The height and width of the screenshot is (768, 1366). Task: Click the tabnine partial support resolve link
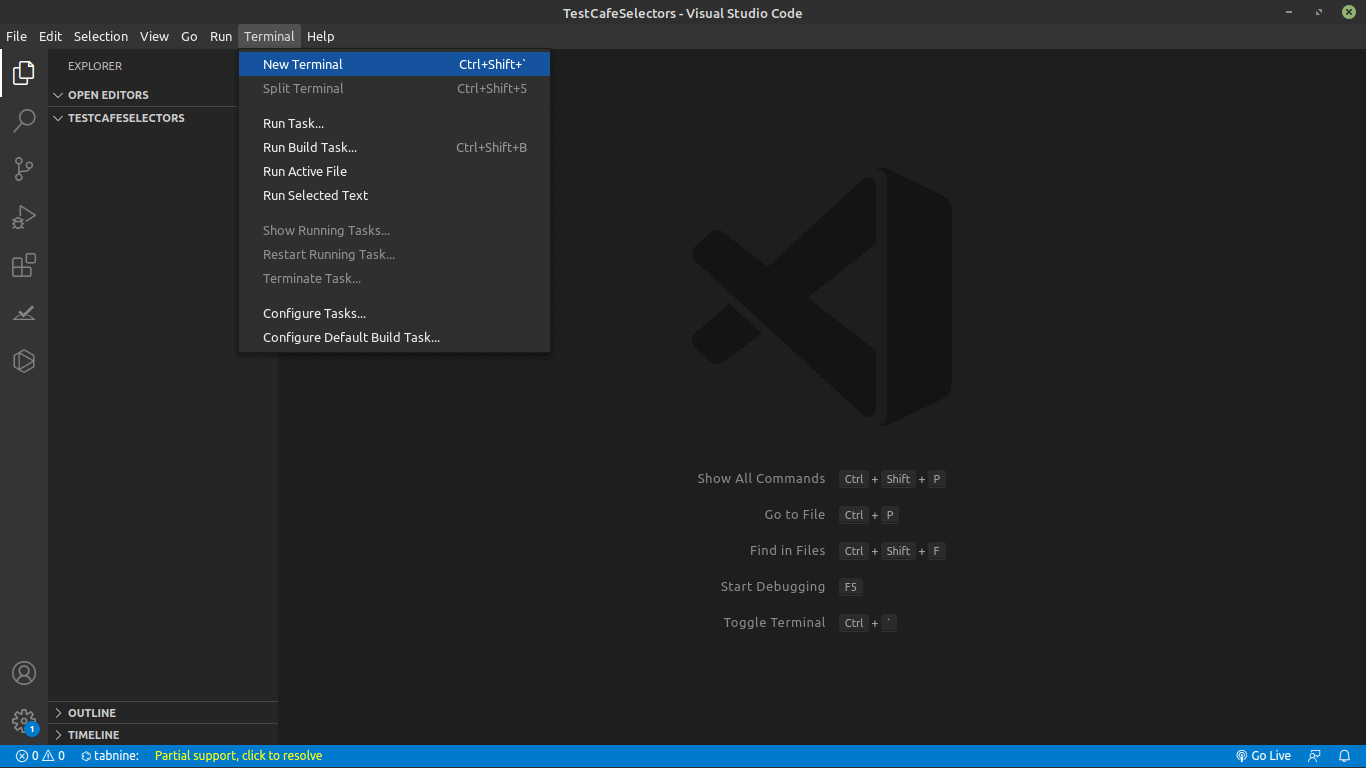(x=238, y=755)
